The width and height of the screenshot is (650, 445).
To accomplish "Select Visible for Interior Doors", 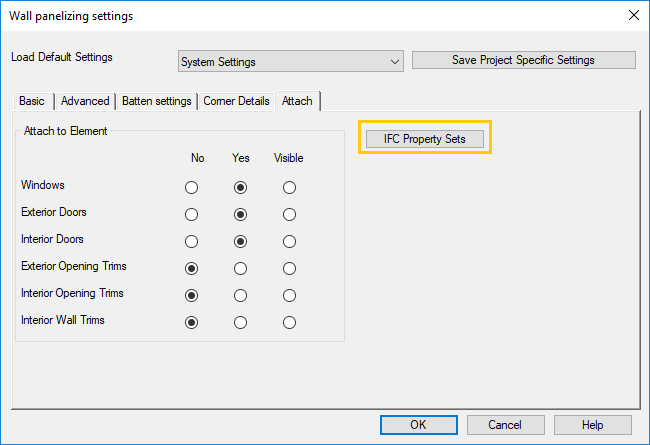I will [289, 241].
